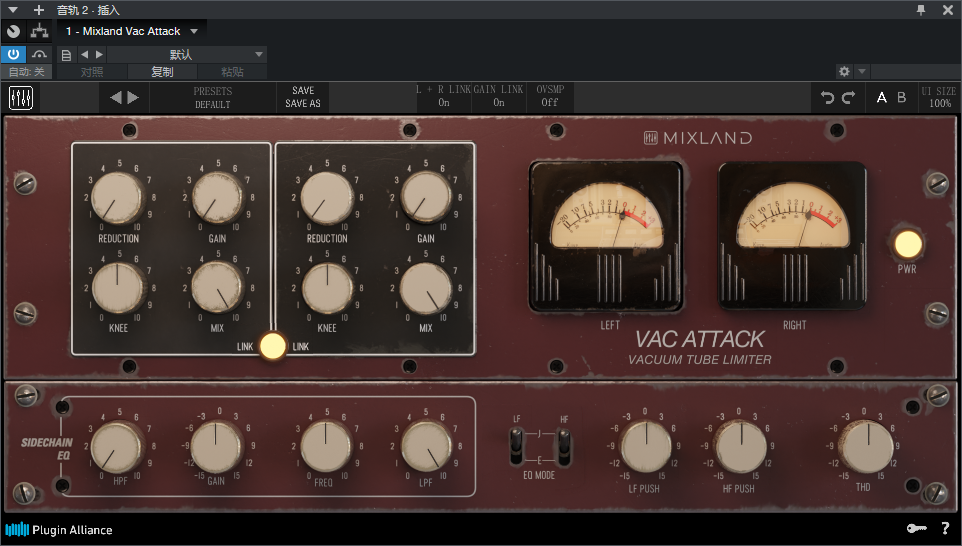Click the right channel MIX knob

tap(426, 287)
